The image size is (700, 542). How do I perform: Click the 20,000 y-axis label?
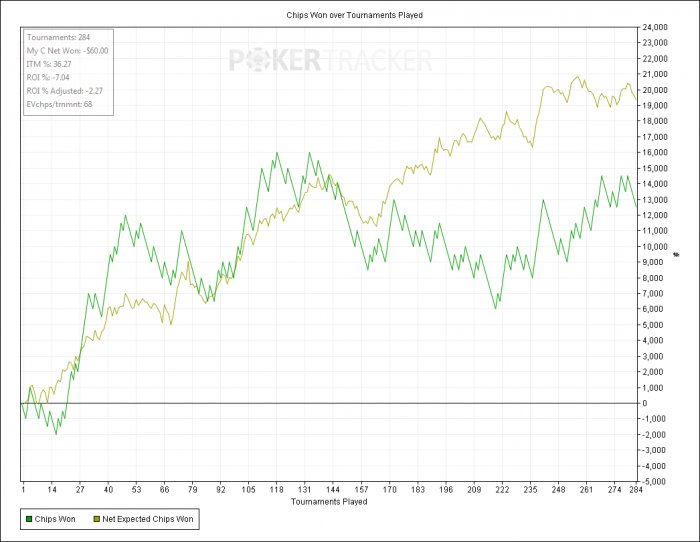pyautogui.click(x=655, y=90)
